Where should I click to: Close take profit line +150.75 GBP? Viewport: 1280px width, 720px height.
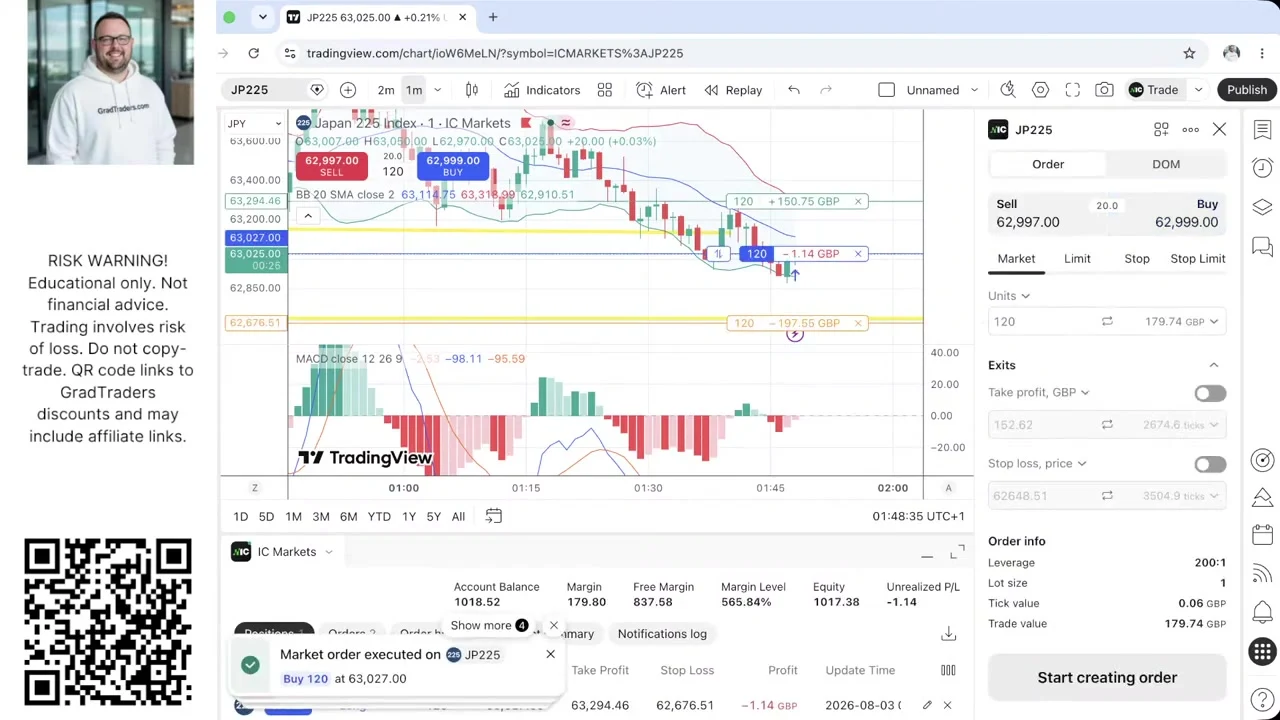[857, 202]
